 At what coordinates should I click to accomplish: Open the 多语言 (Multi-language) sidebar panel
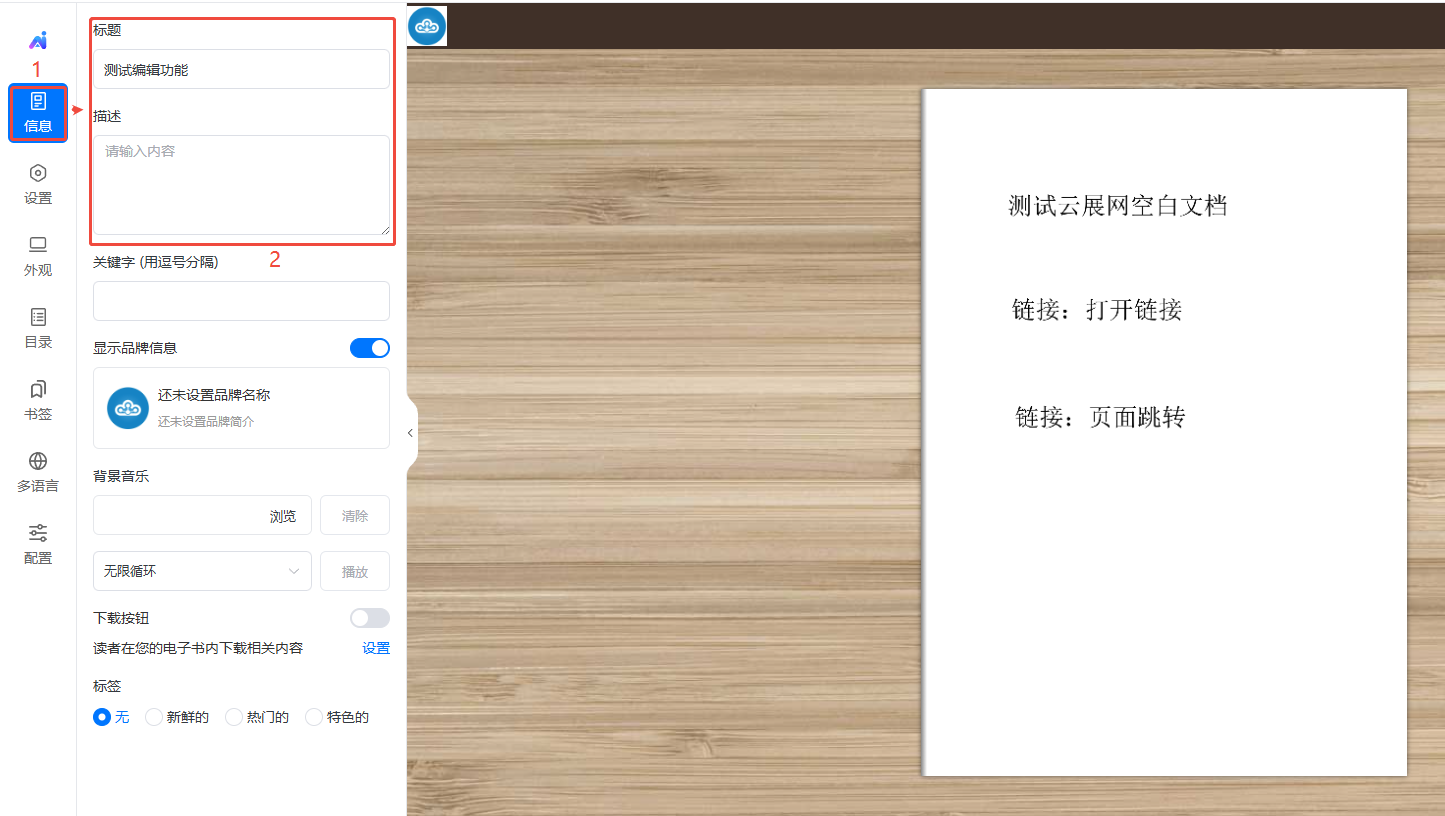pyautogui.click(x=38, y=472)
